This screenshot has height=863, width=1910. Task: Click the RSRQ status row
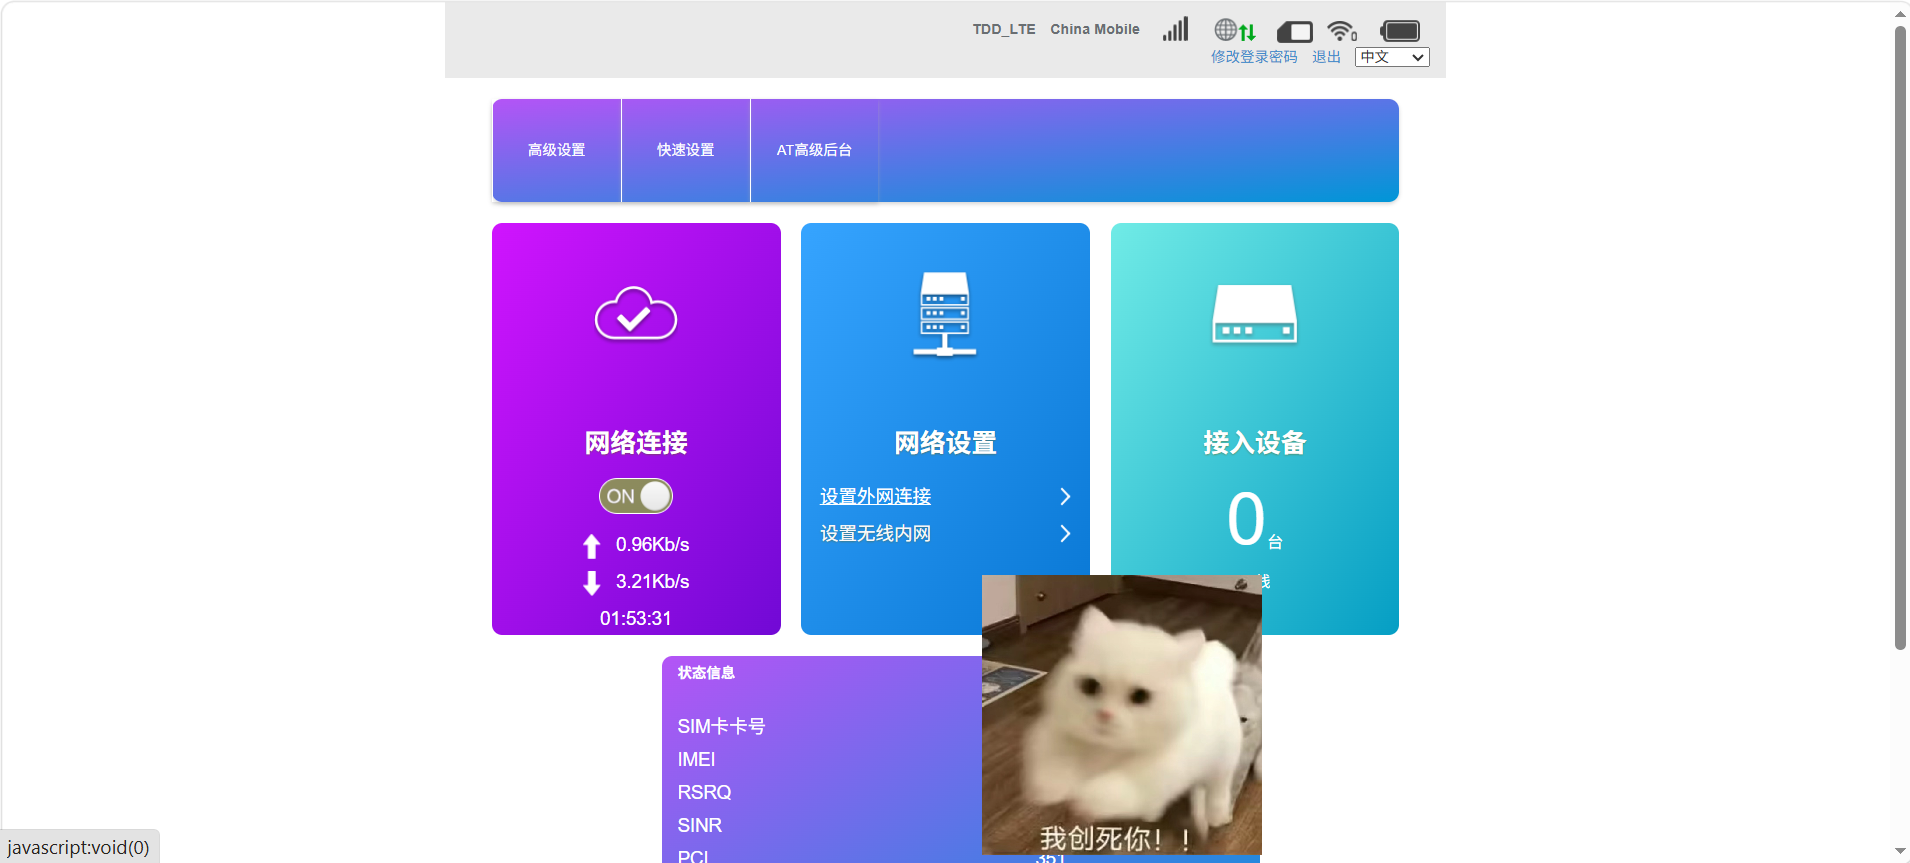click(704, 792)
